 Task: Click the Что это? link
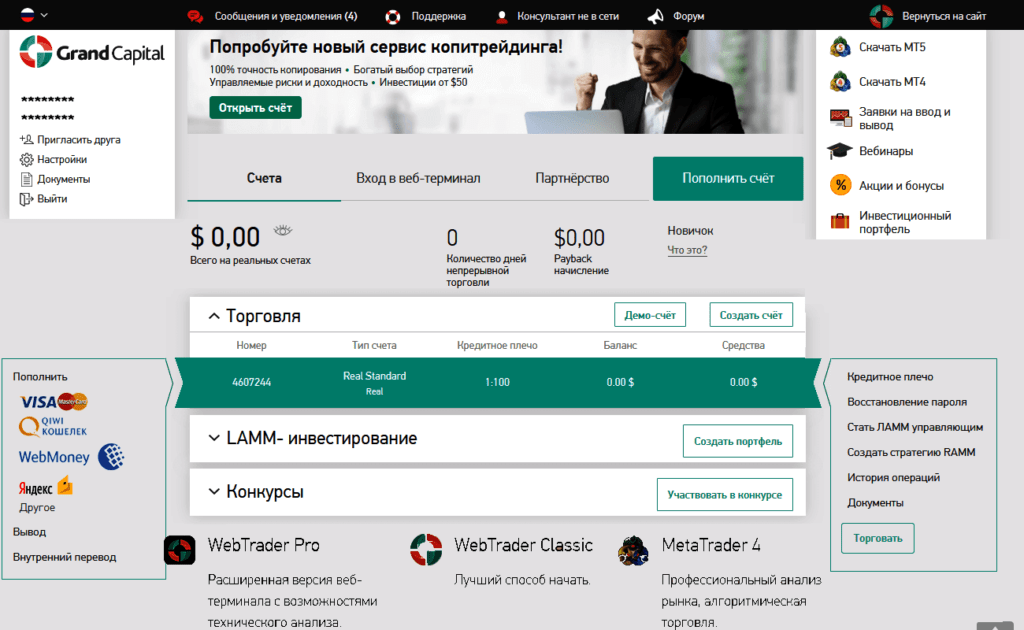click(687, 250)
